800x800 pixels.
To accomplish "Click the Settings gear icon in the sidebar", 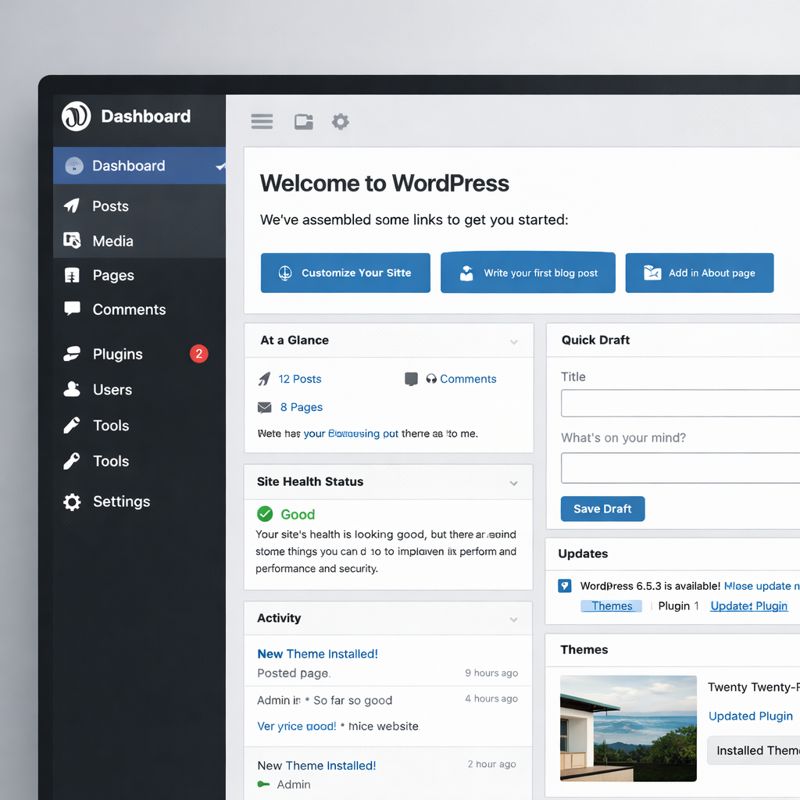I will coord(72,502).
